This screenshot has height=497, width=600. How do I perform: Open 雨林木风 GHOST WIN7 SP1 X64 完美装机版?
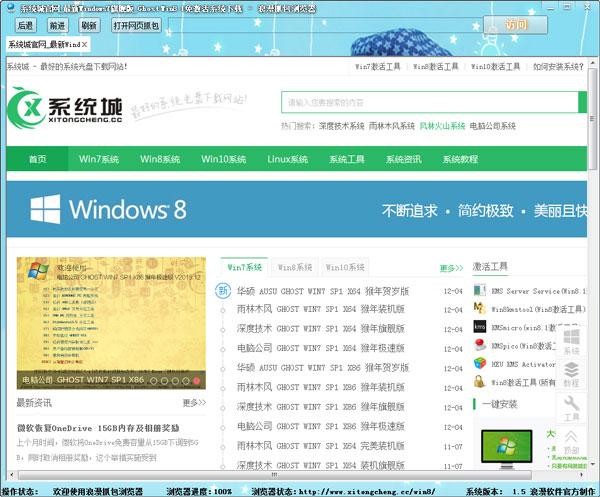[x=321, y=446]
